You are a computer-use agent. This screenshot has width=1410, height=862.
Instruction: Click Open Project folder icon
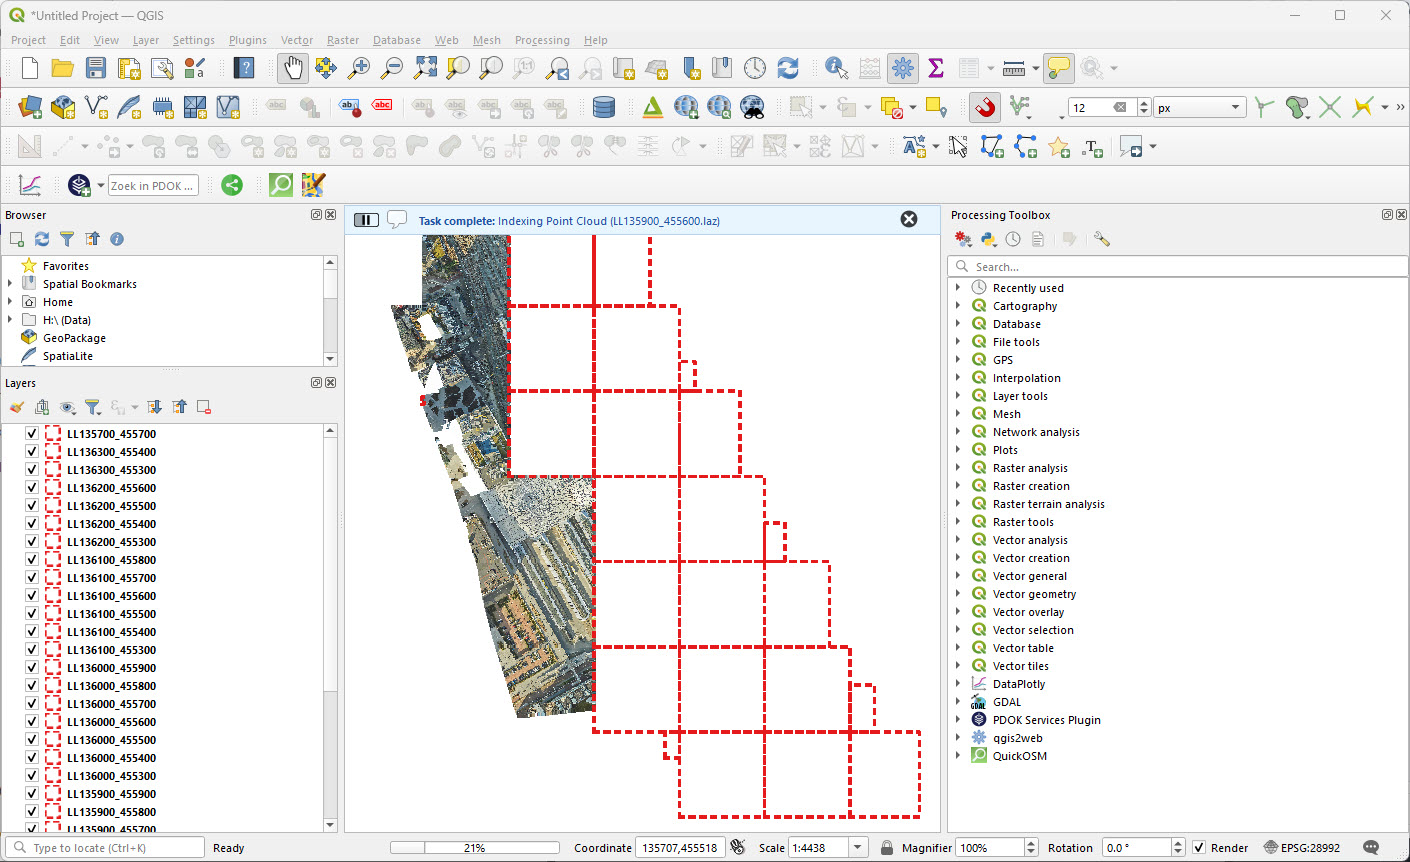(63, 68)
